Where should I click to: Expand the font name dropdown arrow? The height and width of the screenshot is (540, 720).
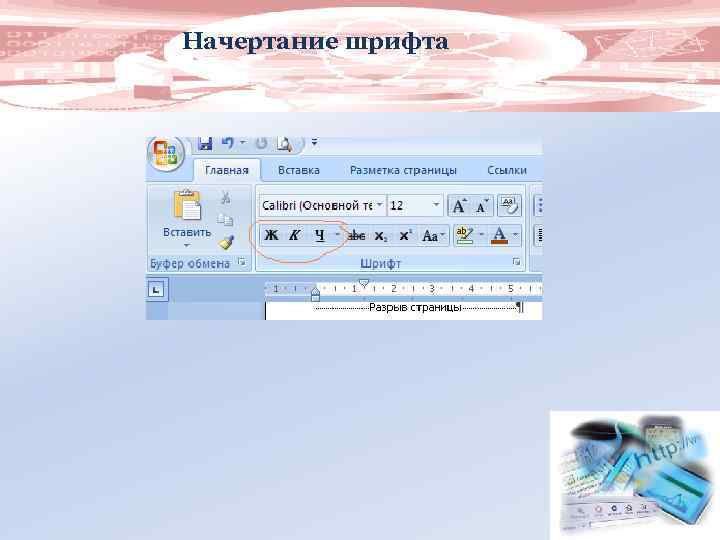(380, 205)
